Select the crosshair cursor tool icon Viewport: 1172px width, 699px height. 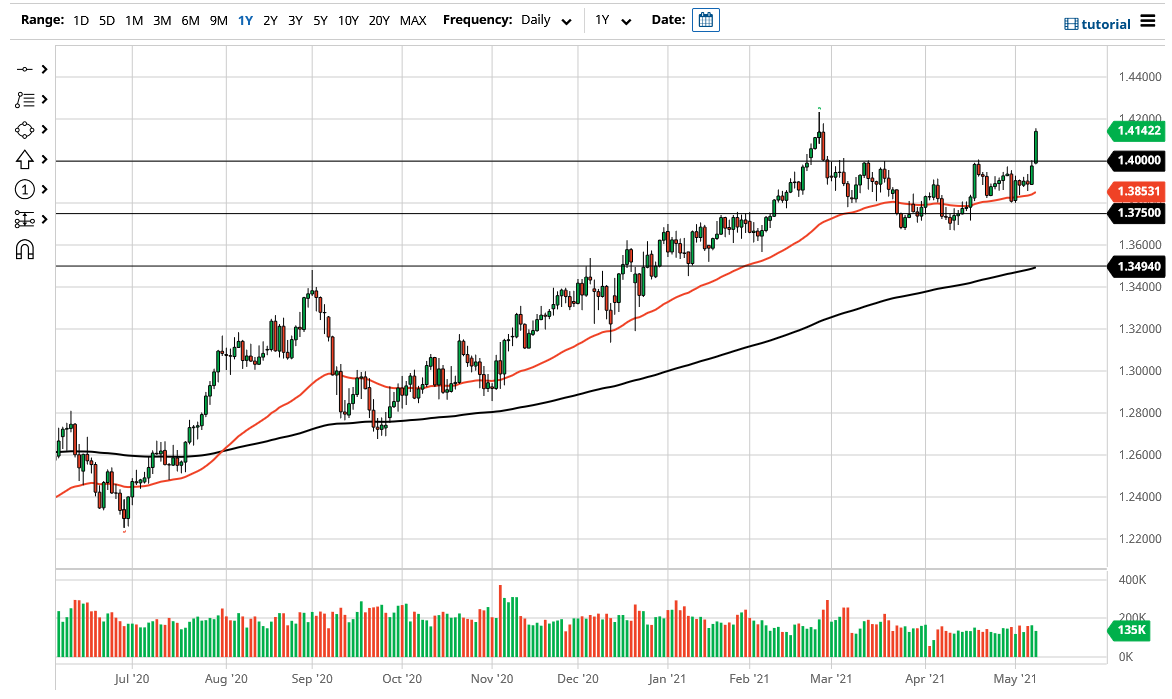click(x=25, y=70)
